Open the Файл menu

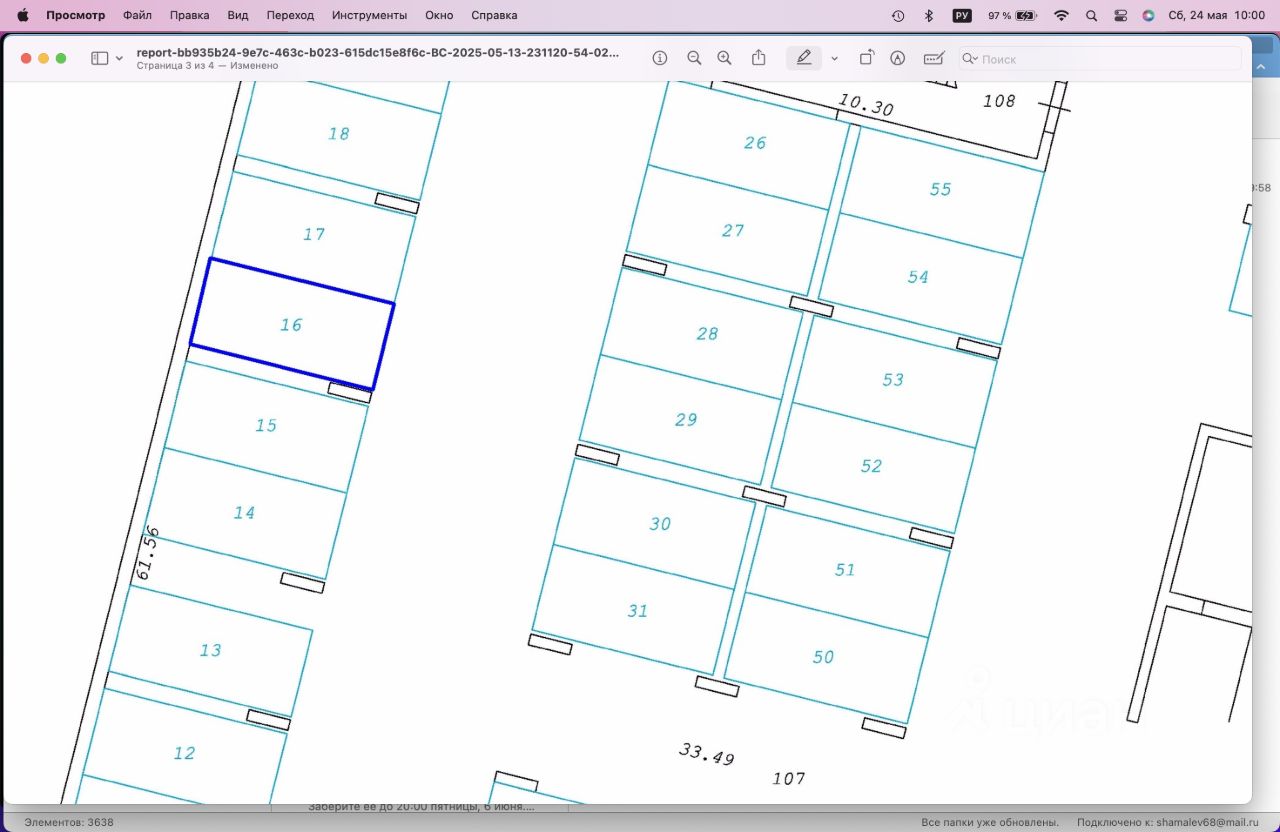pyautogui.click(x=138, y=15)
